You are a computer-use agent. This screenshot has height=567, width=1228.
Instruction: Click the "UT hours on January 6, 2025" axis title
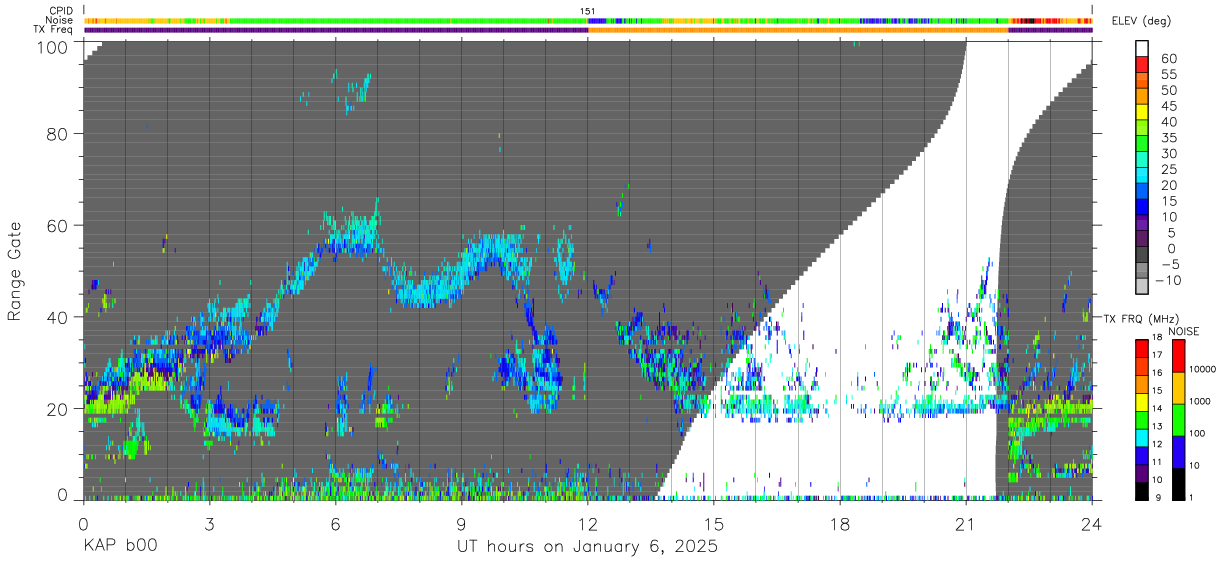587,546
